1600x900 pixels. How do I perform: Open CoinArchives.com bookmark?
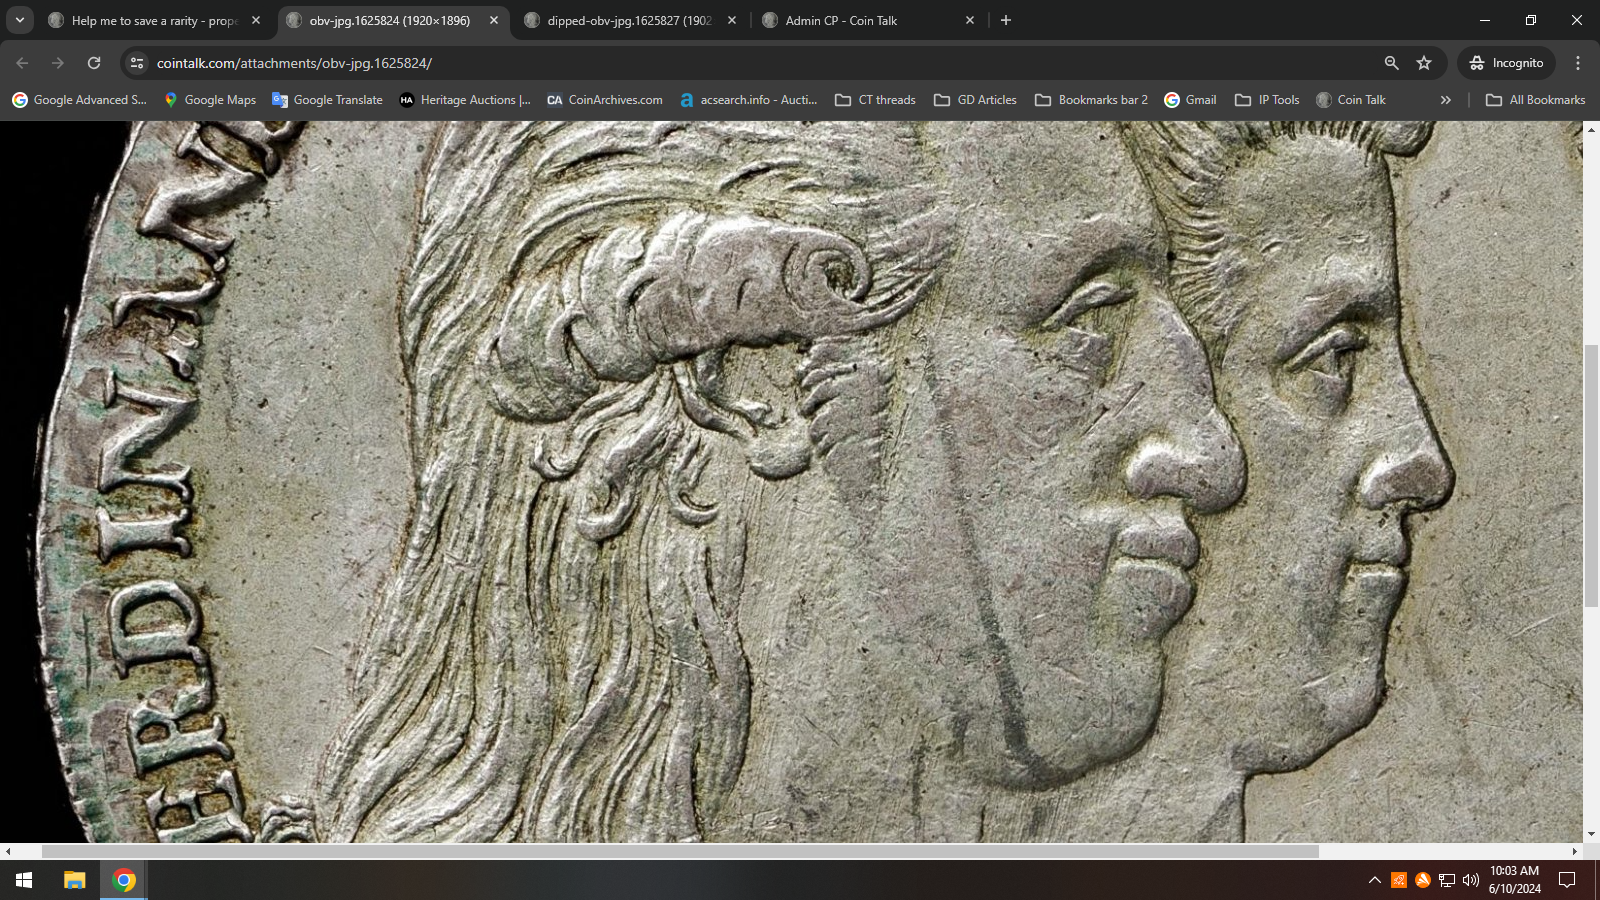[605, 100]
